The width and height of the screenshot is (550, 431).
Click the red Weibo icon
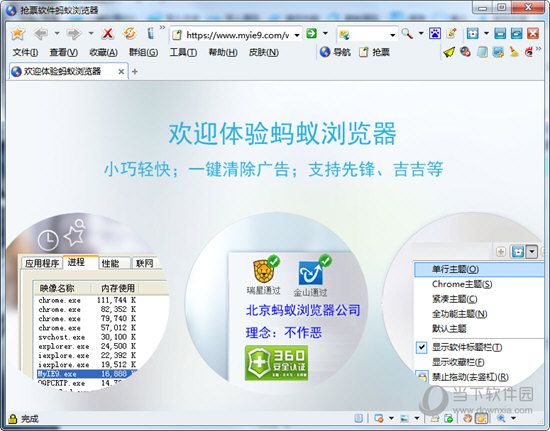point(529,52)
